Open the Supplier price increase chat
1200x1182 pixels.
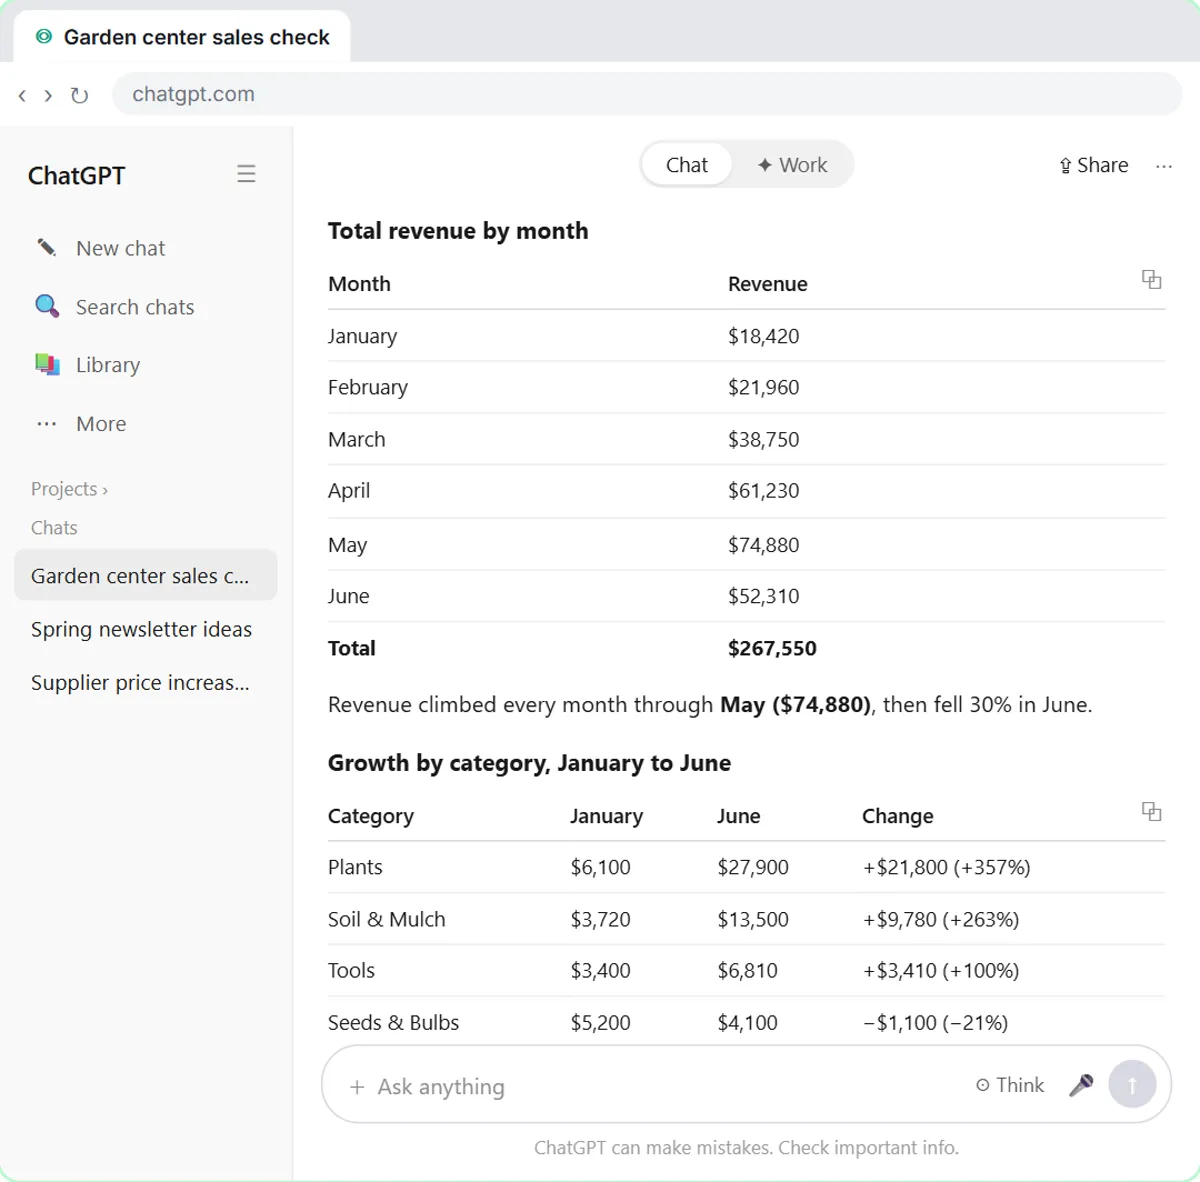point(145,683)
